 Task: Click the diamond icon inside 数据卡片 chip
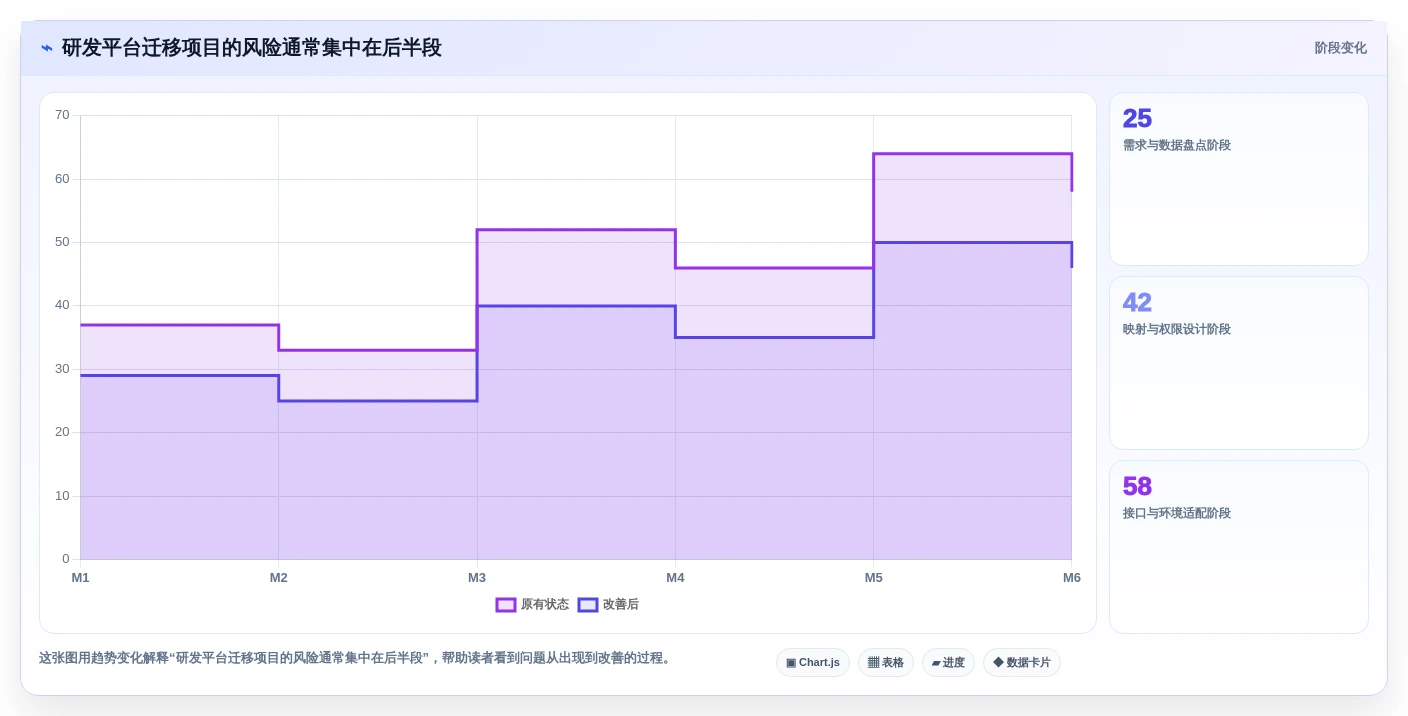(998, 663)
